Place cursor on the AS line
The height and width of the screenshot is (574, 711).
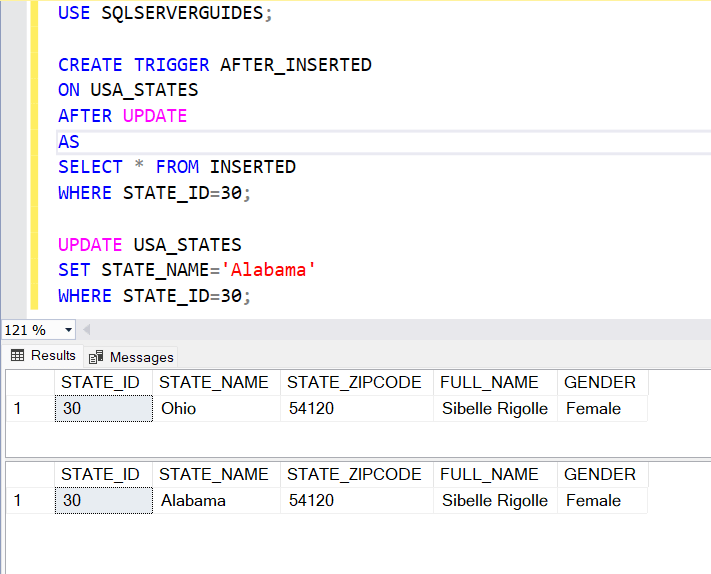pos(69,142)
